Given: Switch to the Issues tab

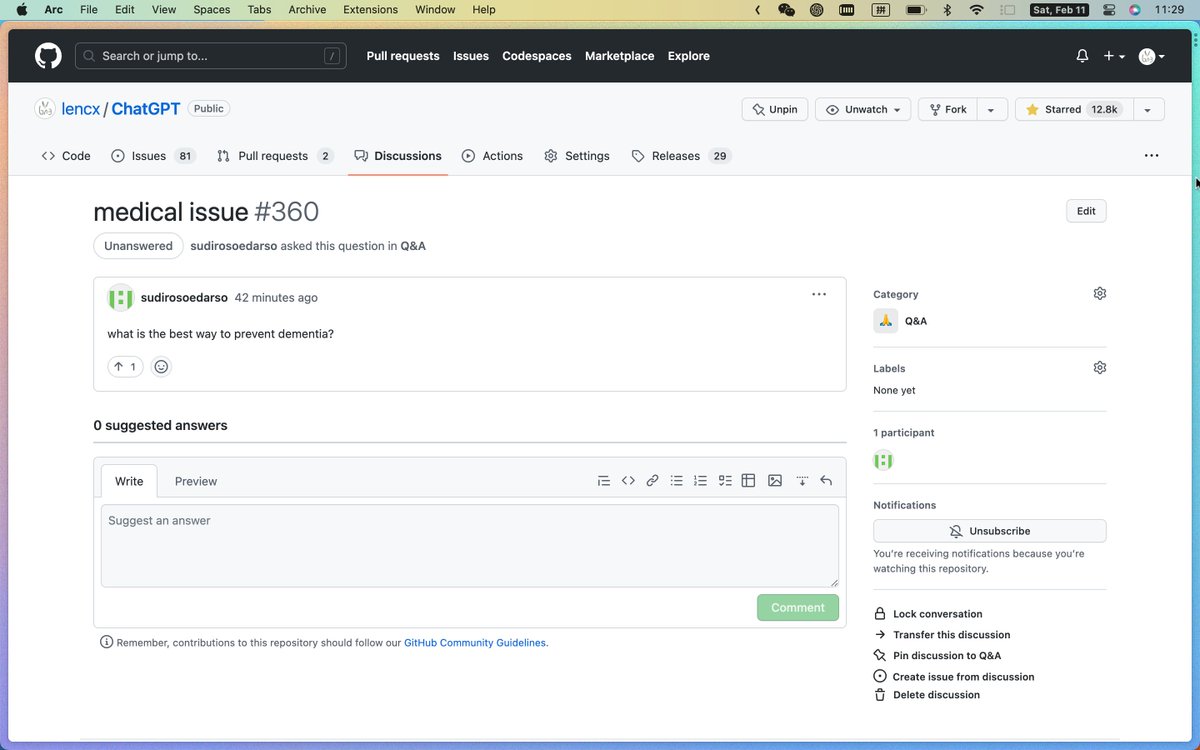Looking at the screenshot, I should [153, 156].
